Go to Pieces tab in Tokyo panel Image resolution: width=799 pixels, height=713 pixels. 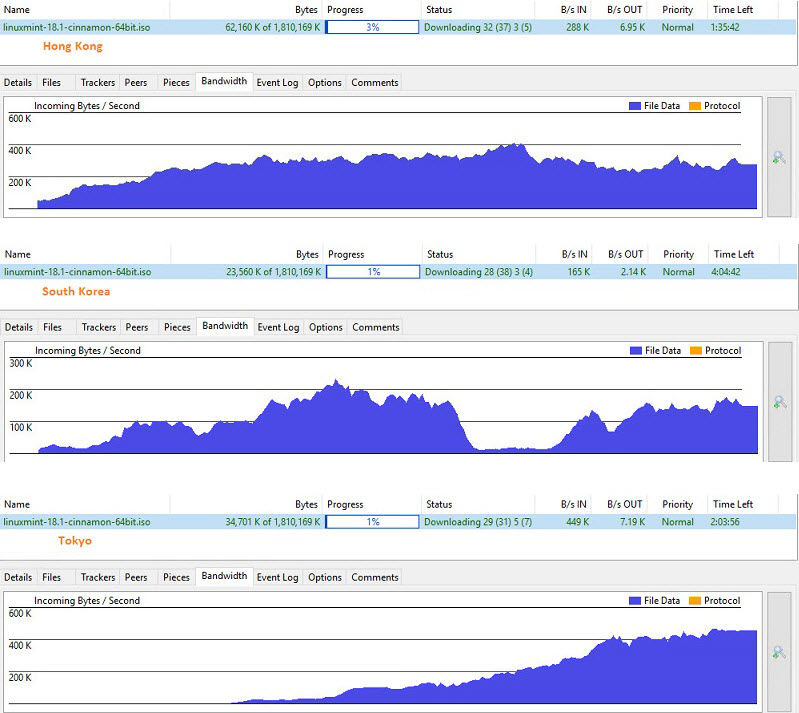(x=176, y=577)
